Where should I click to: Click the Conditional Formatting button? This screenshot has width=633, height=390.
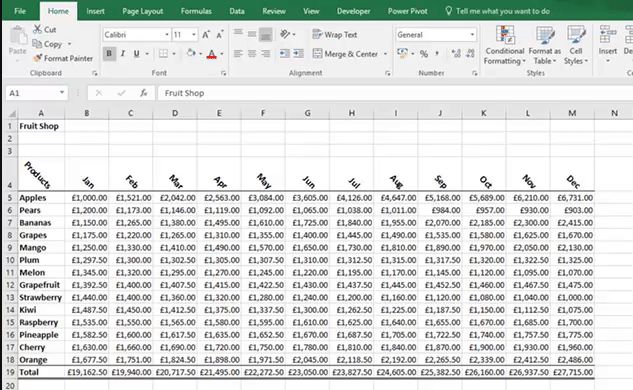[505, 45]
